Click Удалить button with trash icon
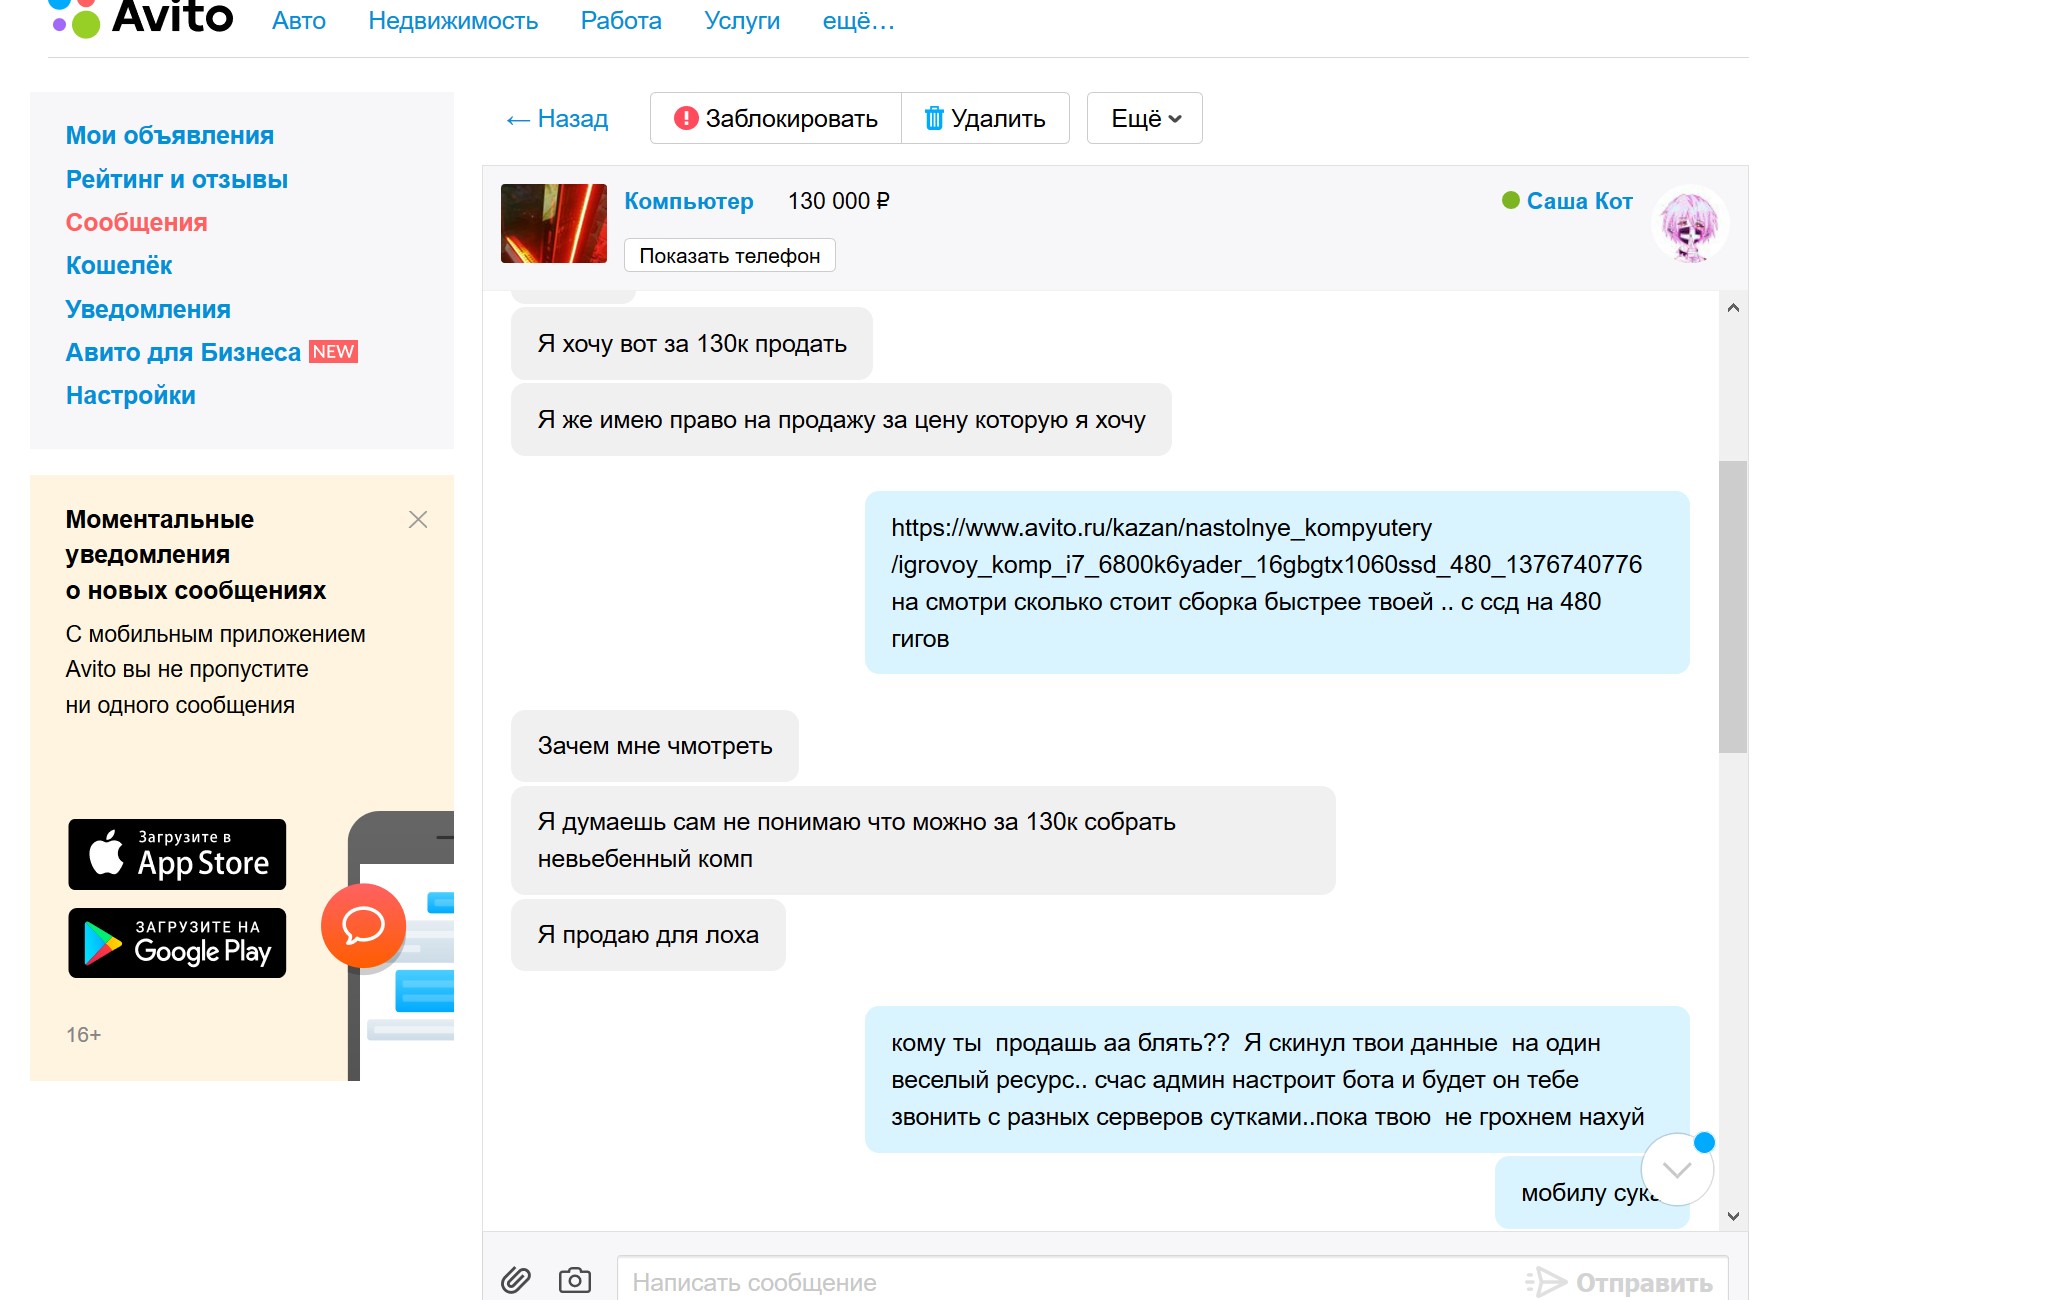 (985, 119)
